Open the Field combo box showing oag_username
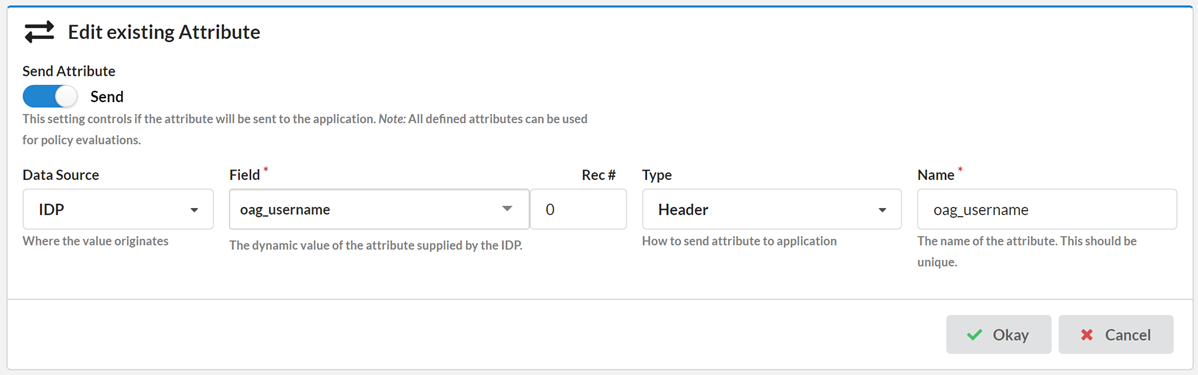This screenshot has height=375, width=1198. point(379,209)
